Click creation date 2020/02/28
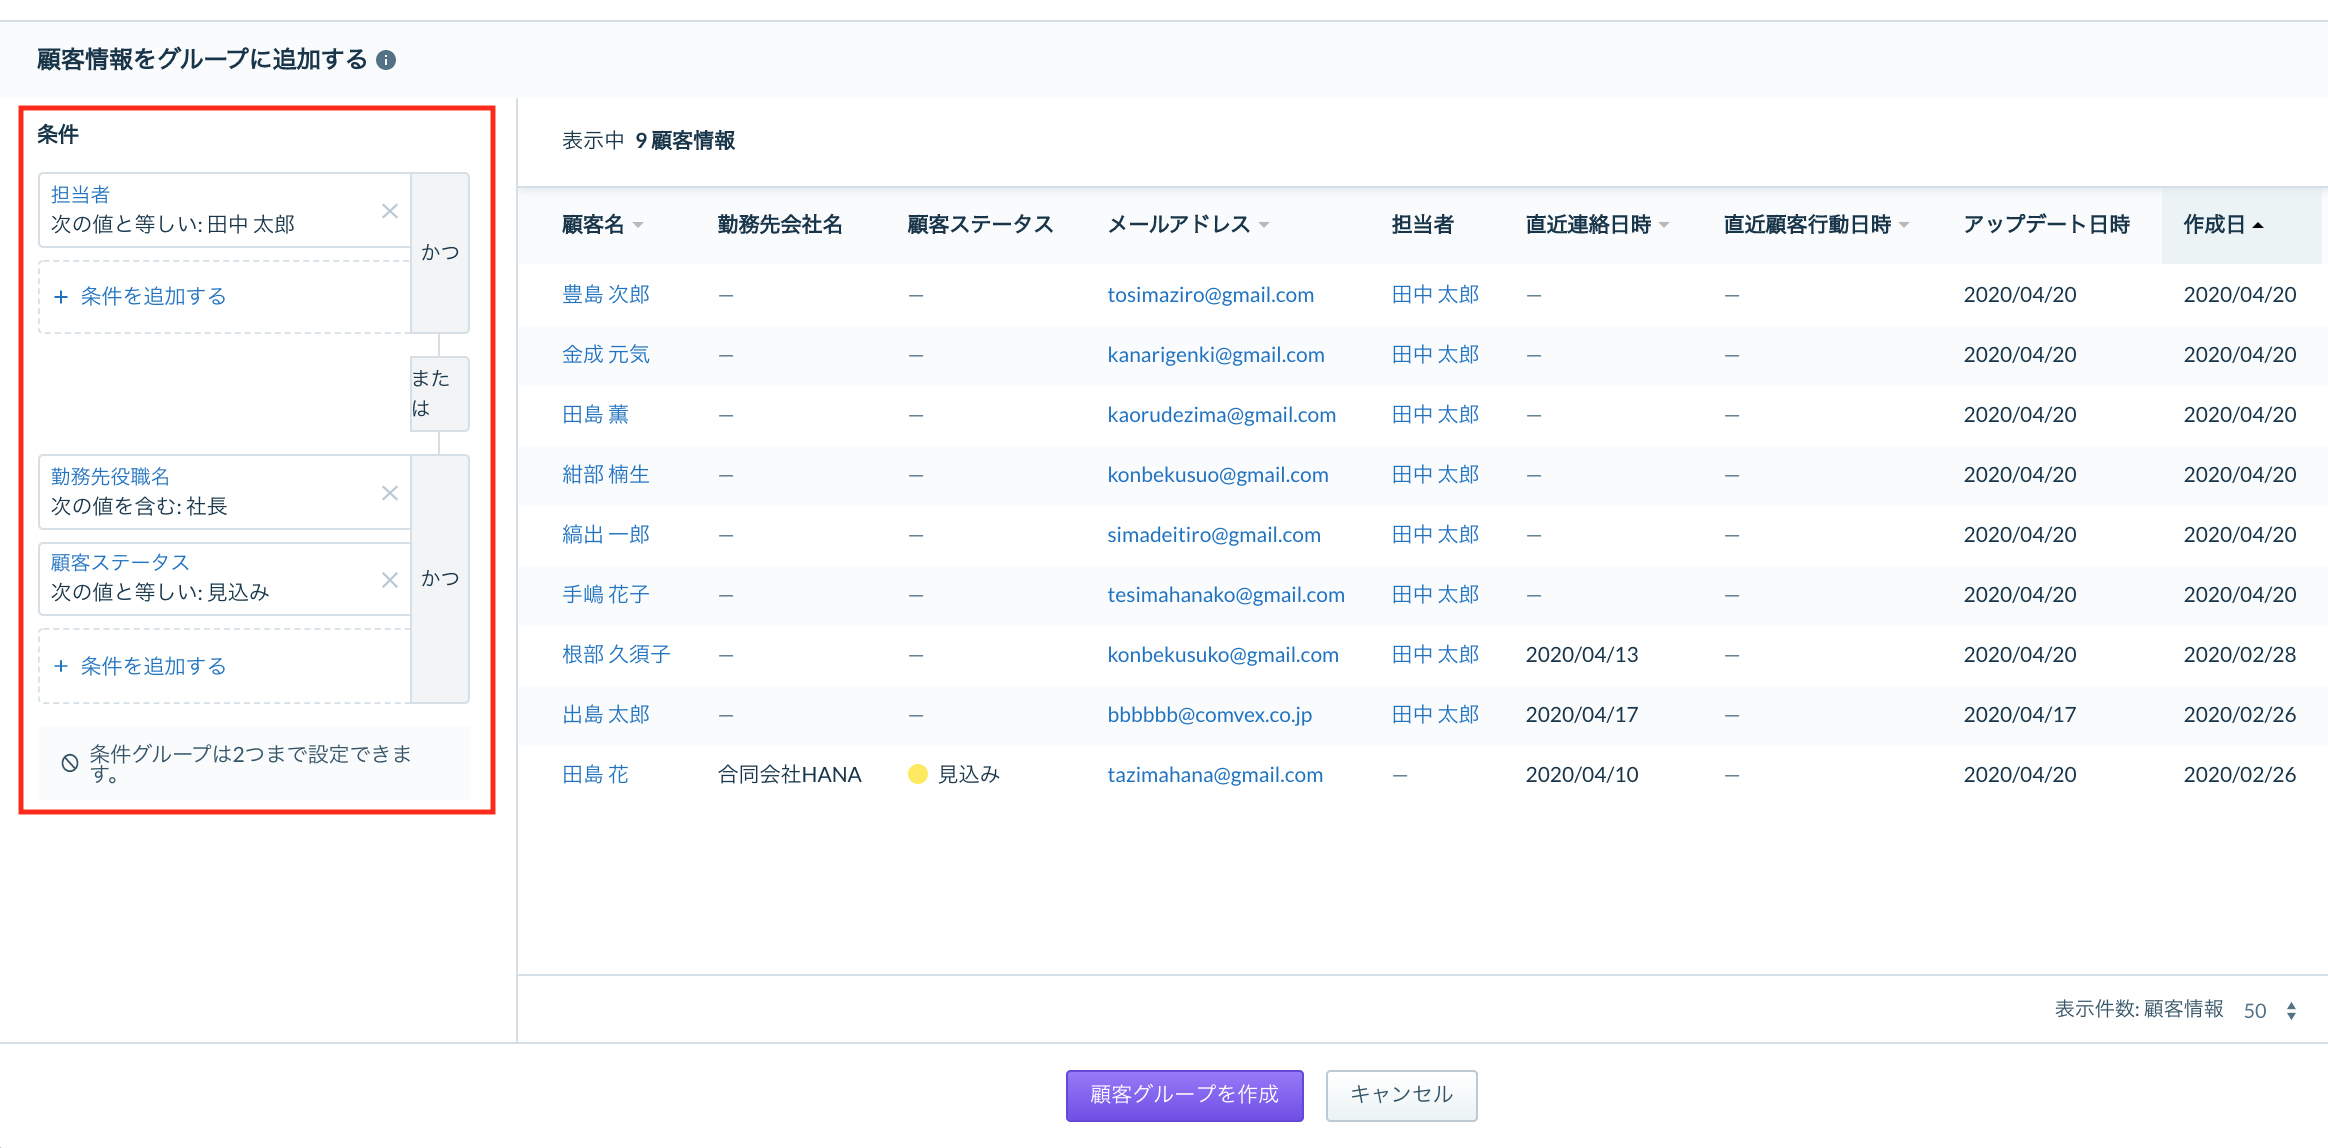 [x=2239, y=655]
